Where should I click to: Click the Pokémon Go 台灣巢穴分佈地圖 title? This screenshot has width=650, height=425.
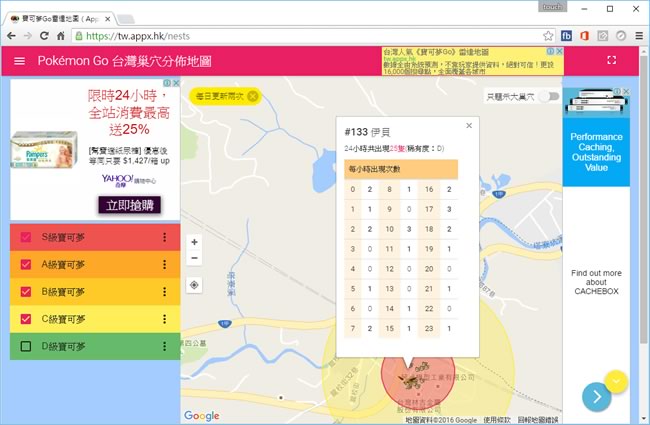(x=124, y=61)
